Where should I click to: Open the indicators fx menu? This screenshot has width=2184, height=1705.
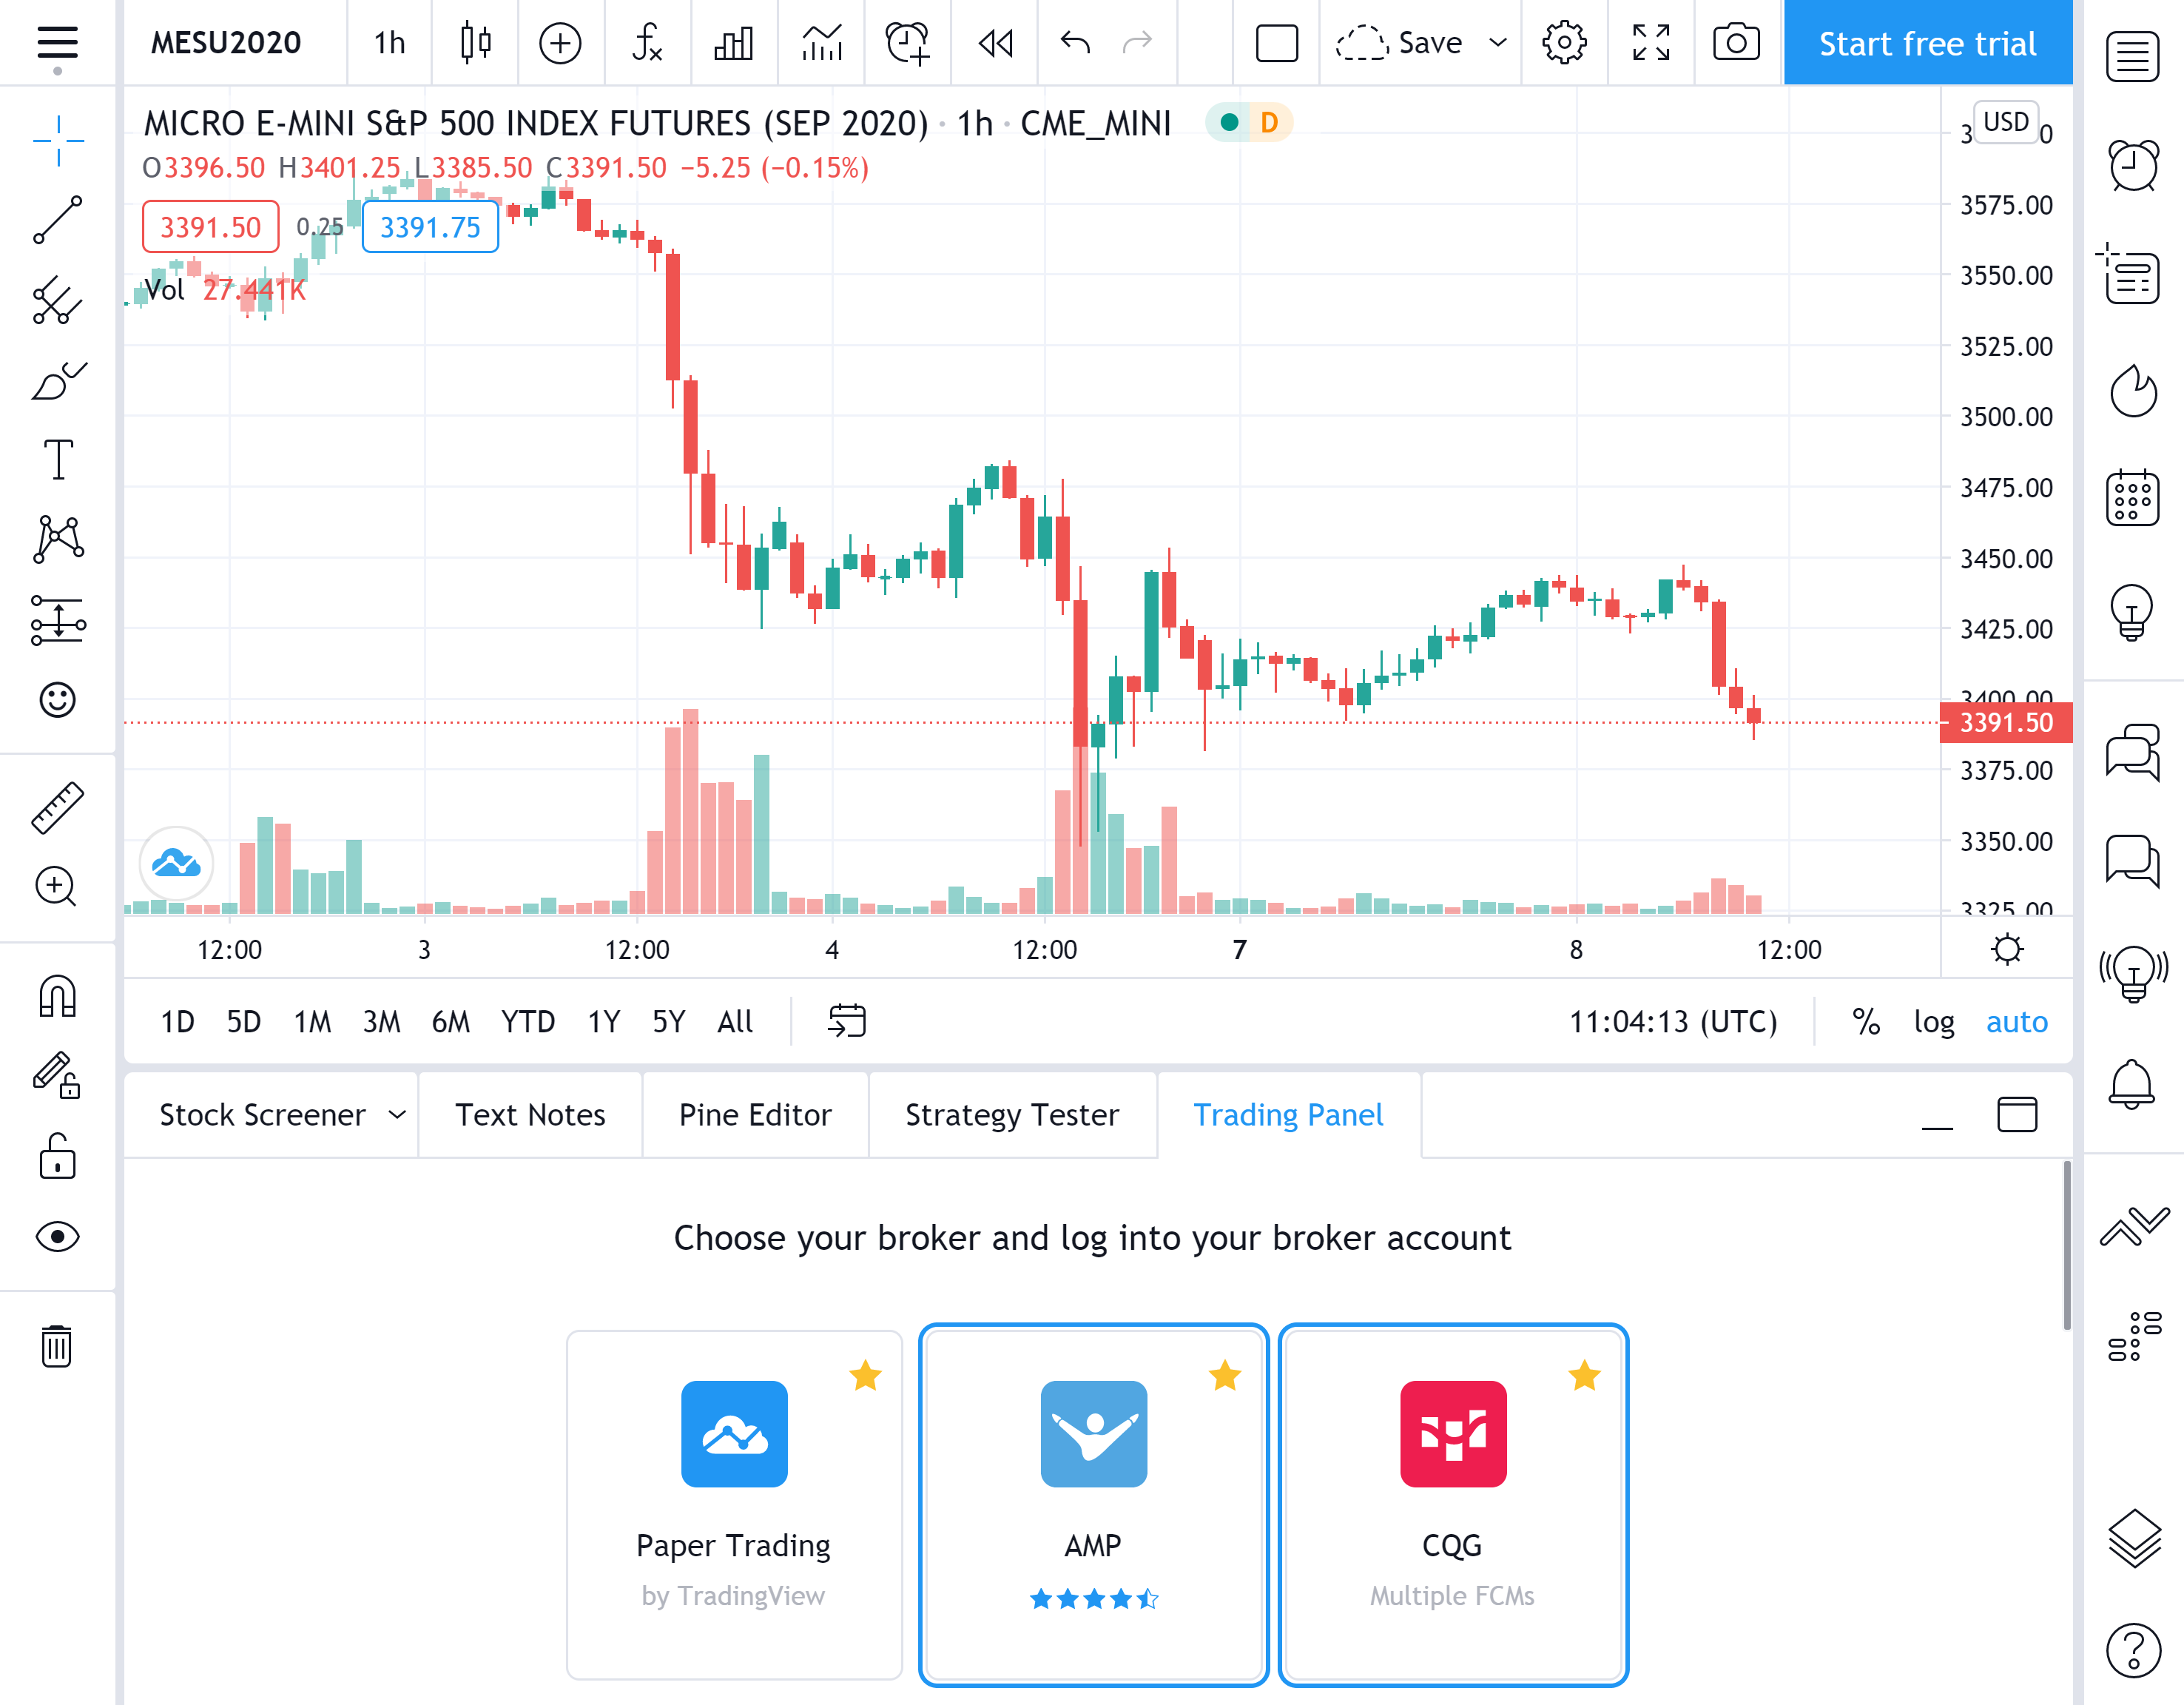coord(647,43)
